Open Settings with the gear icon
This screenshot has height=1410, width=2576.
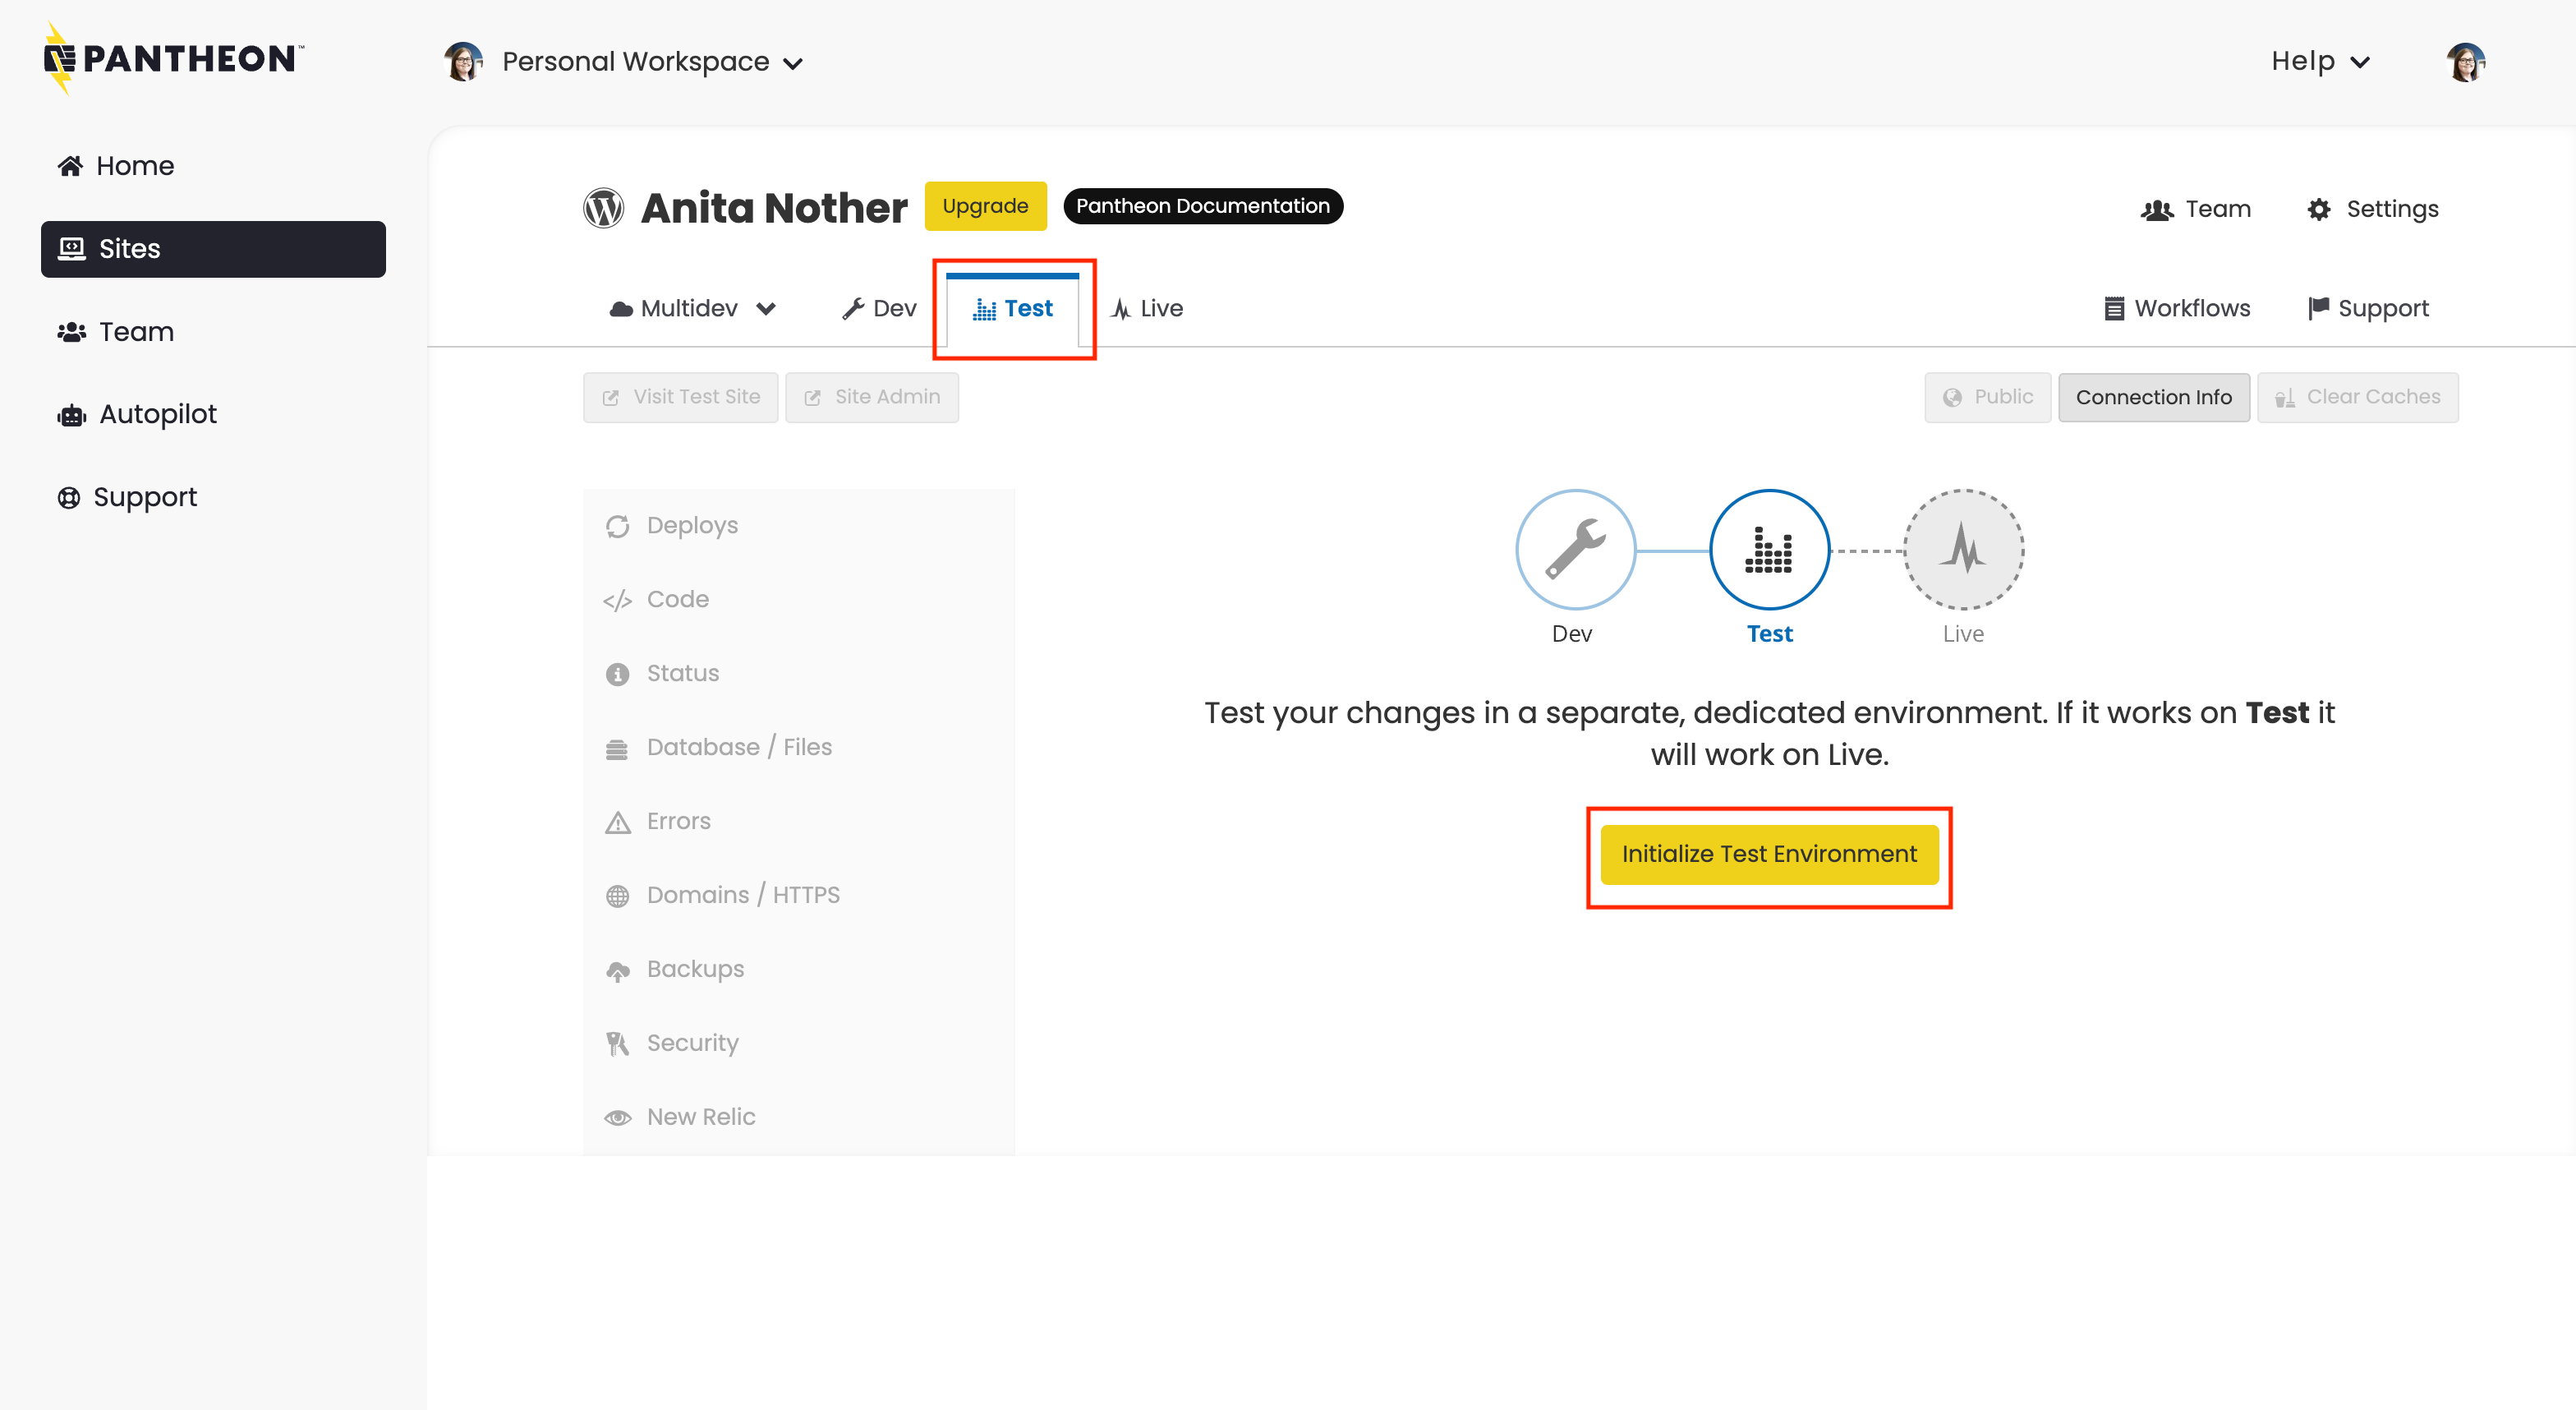(x=2372, y=209)
